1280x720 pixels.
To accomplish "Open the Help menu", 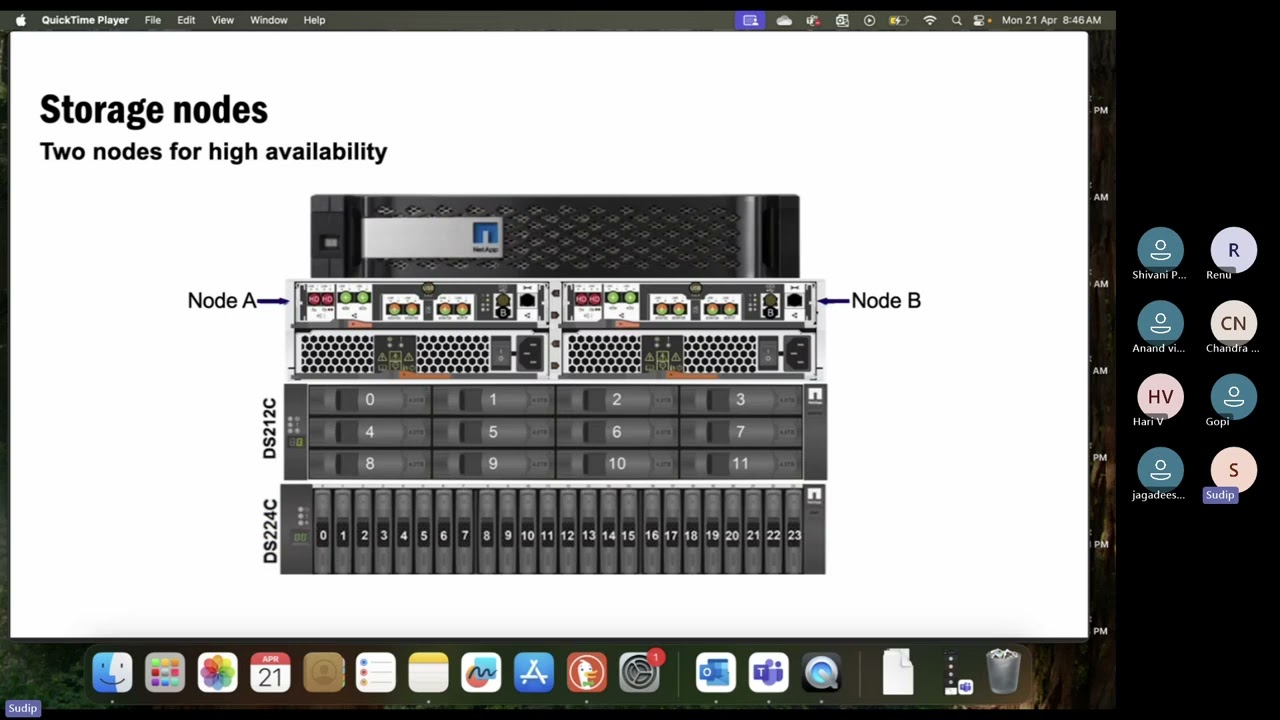I will (x=314, y=20).
